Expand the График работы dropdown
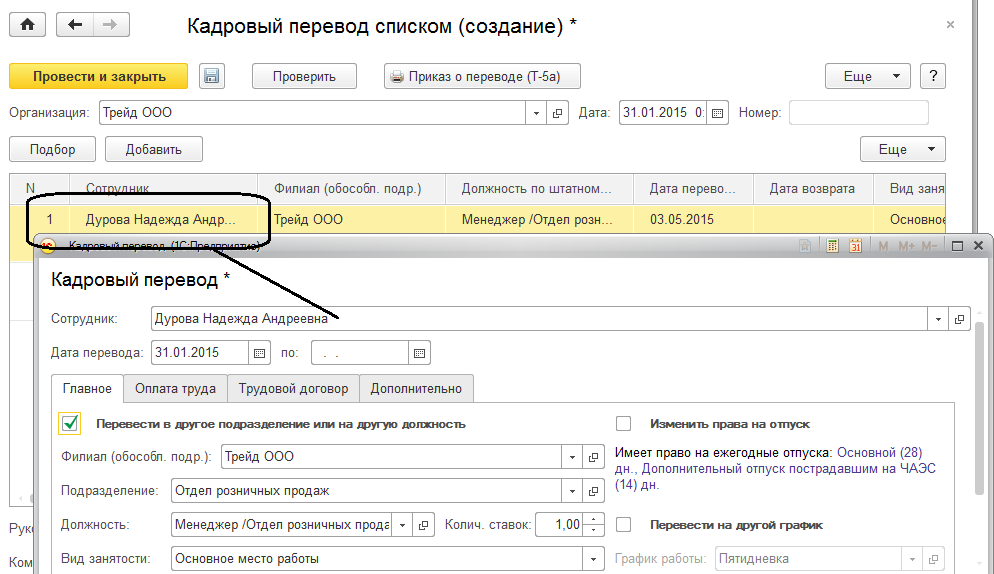 pos(912,559)
